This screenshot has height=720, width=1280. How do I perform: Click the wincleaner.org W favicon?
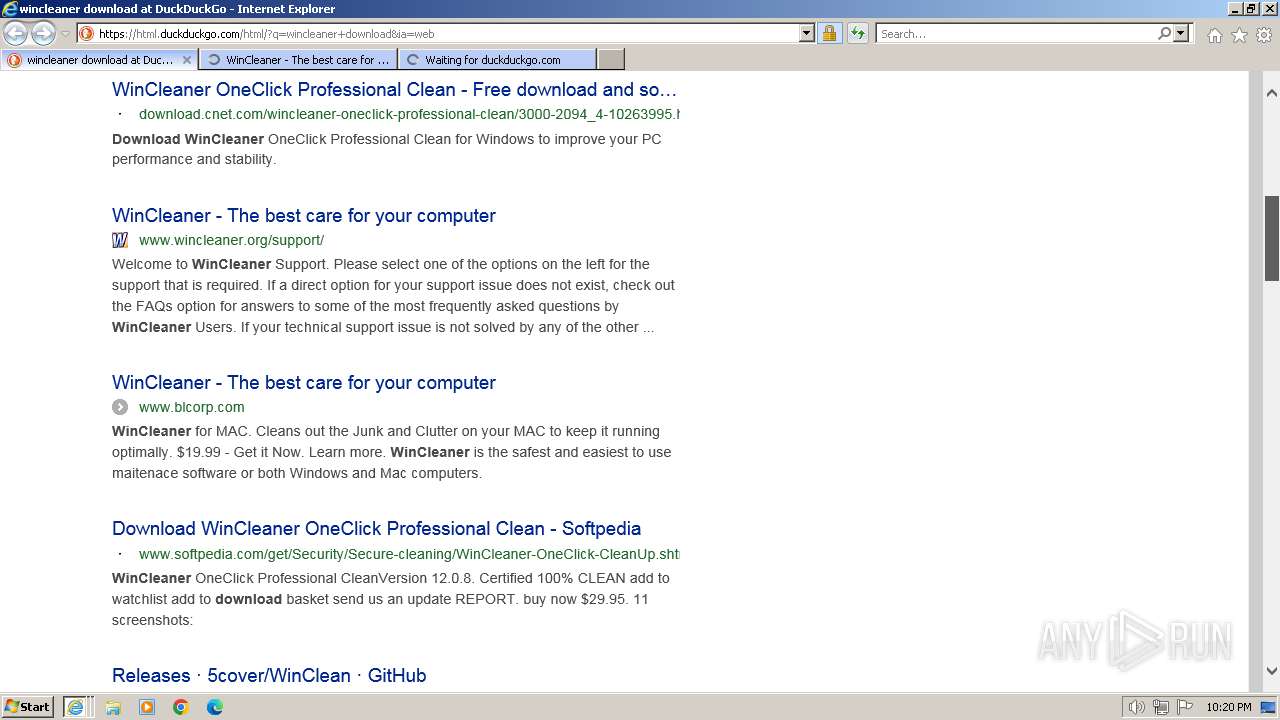120,240
